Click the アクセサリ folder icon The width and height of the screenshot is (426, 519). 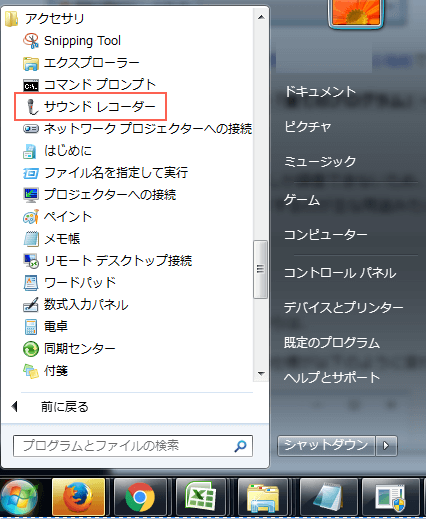pyautogui.click(x=12, y=19)
